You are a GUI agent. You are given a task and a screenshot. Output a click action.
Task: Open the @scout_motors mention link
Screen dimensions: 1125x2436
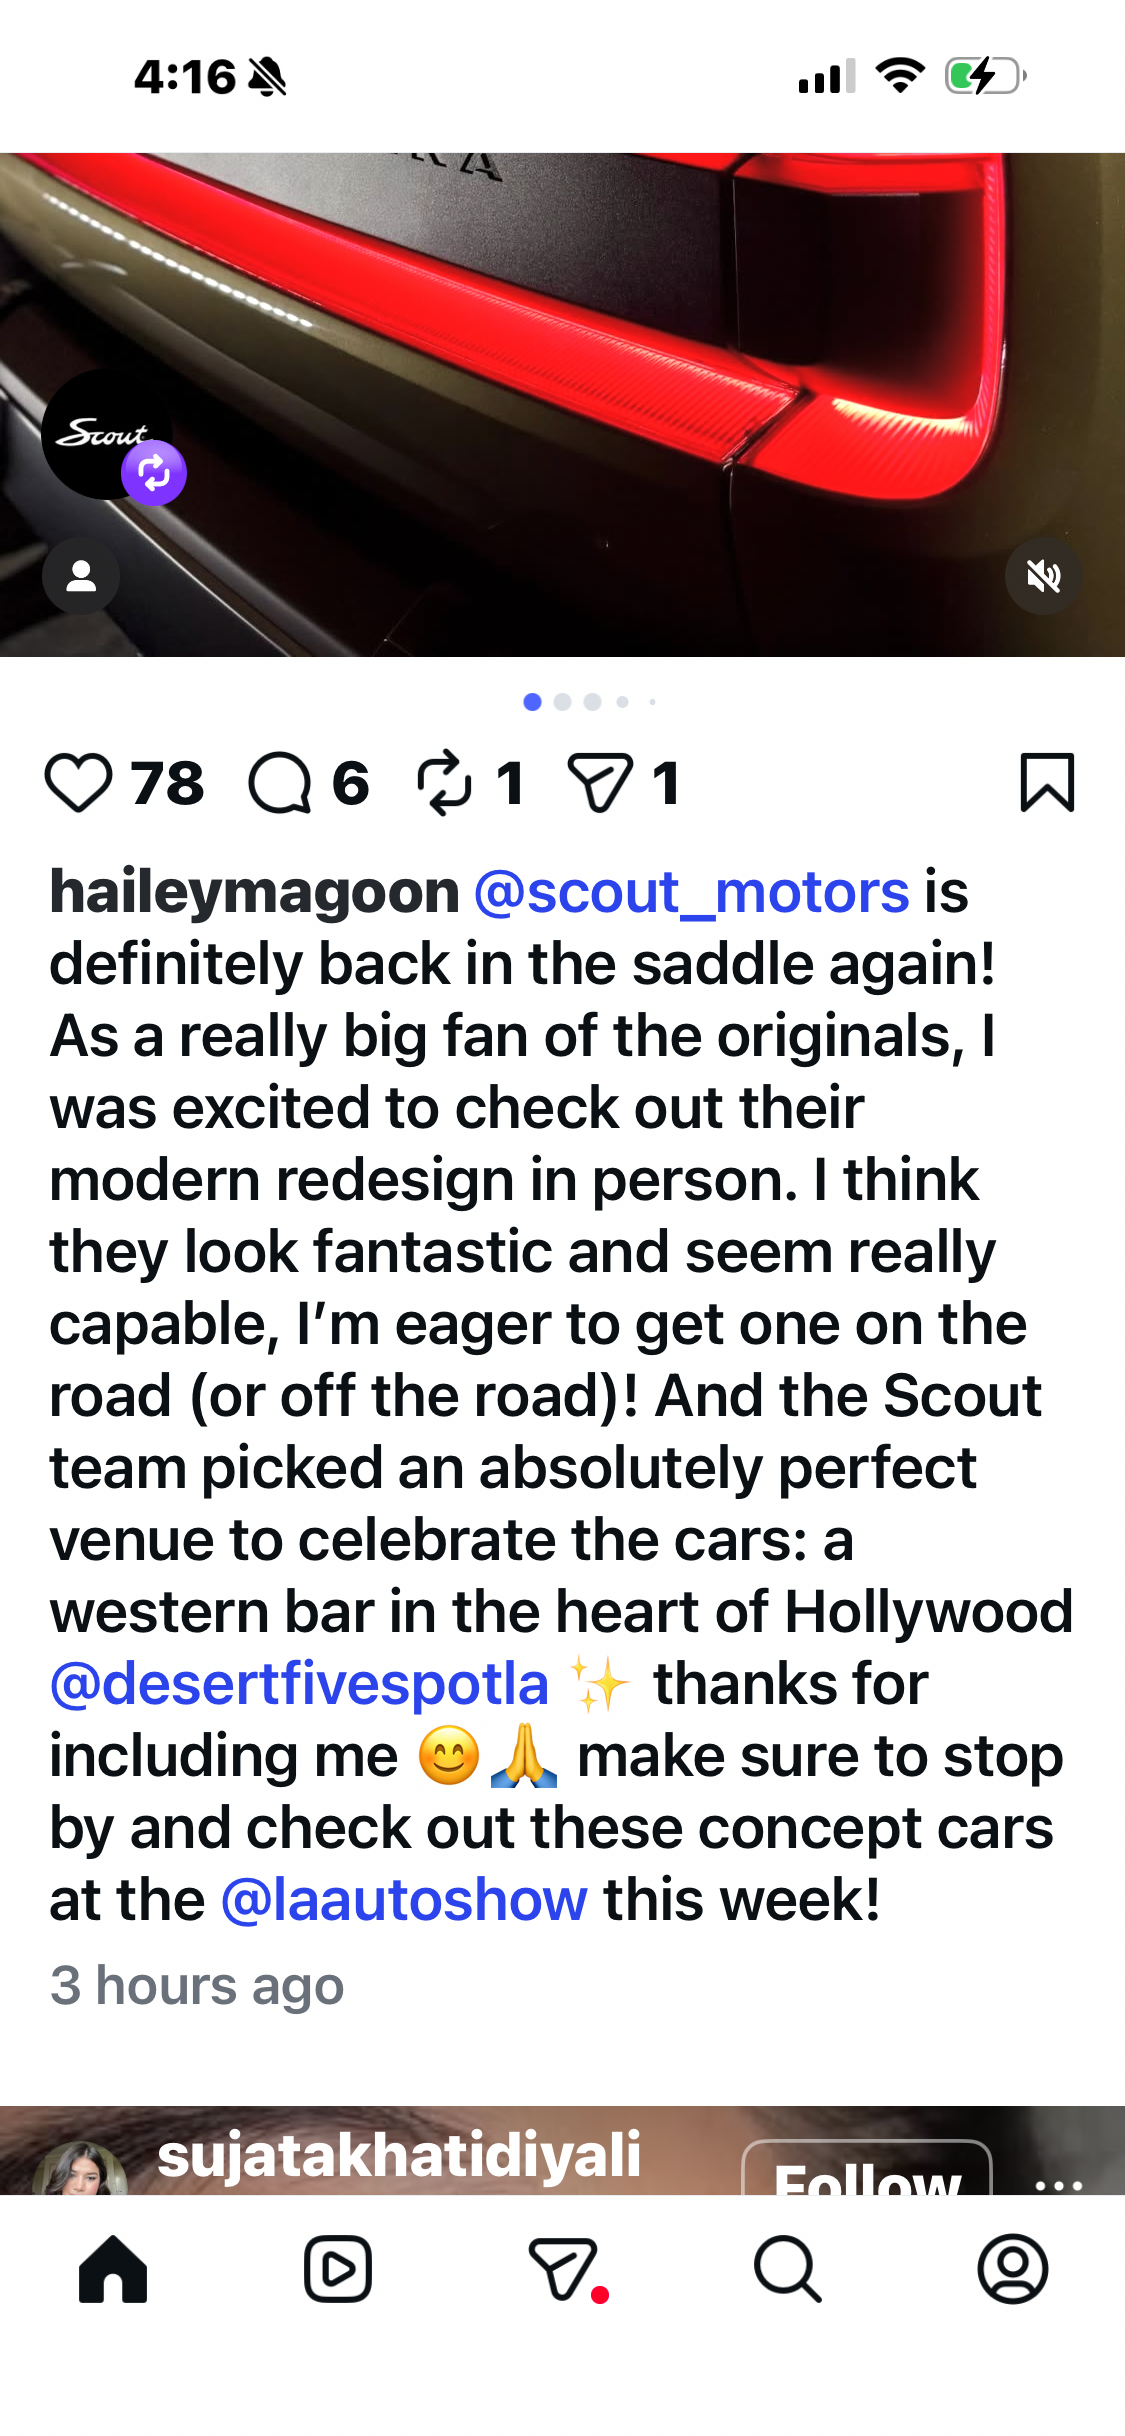pyautogui.click(x=691, y=892)
